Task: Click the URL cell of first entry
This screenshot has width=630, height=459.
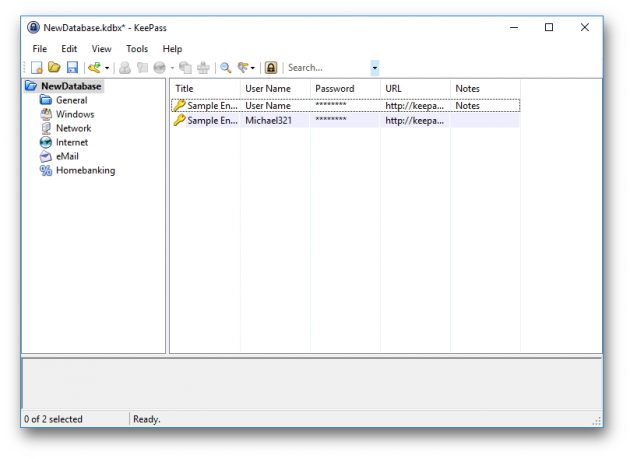Action: point(415,106)
